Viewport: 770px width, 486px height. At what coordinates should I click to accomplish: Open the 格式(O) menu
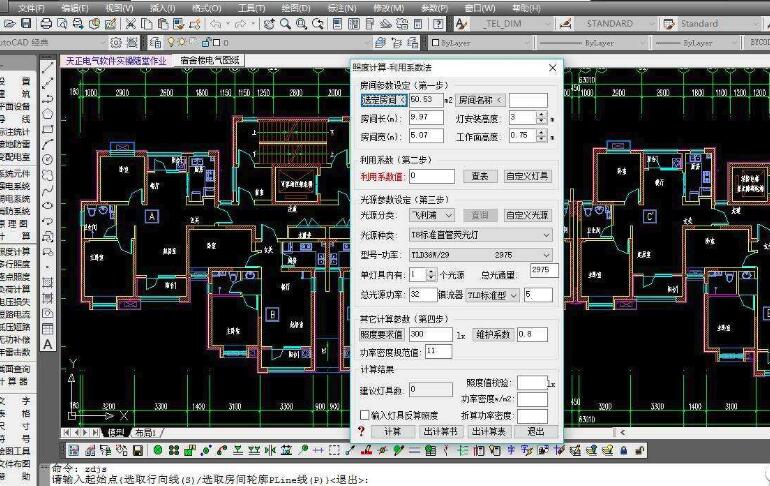pos(206,7)
